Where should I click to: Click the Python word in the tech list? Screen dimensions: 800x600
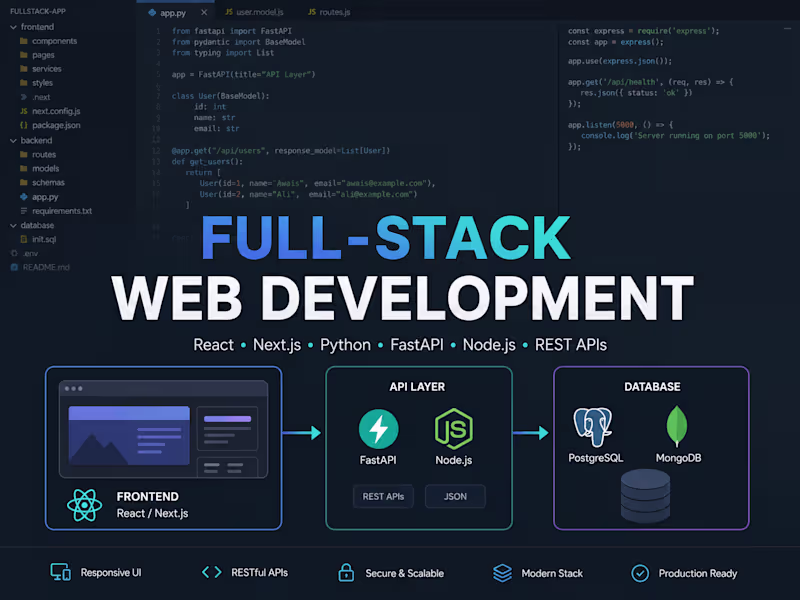pyautogui.click(x=345, y=345)
